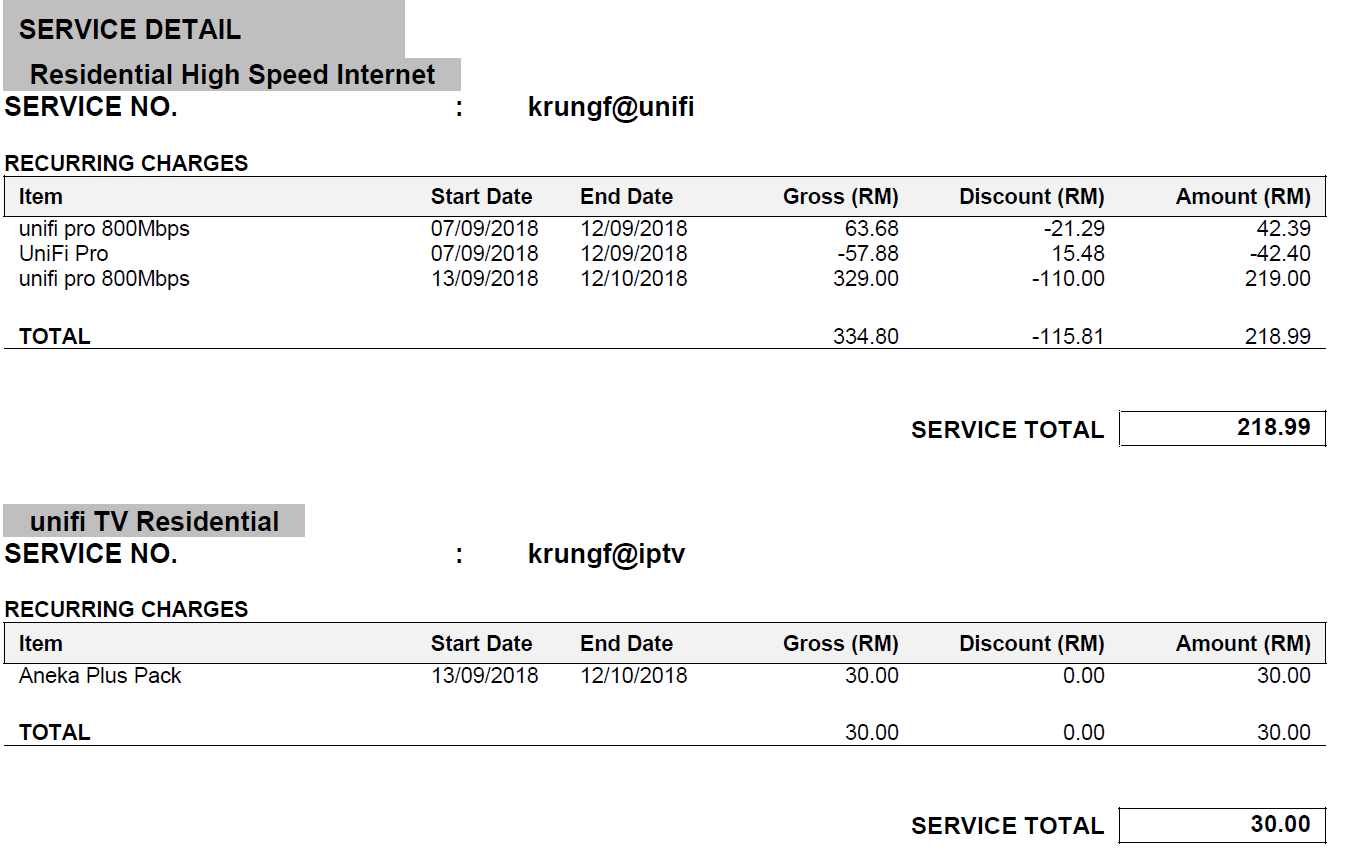Select Start Date header in internet table

[481, 197]
